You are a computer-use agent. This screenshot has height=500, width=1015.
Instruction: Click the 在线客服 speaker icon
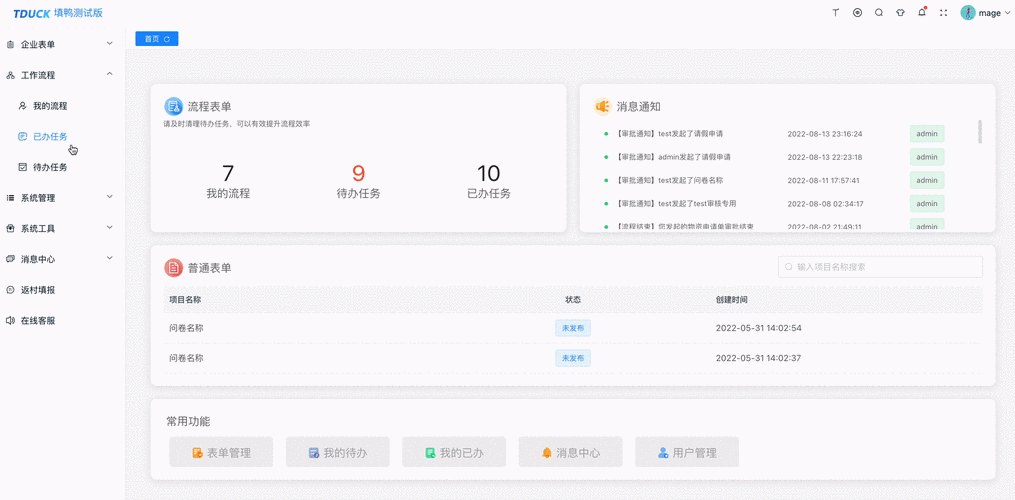(x=10, y=321)
